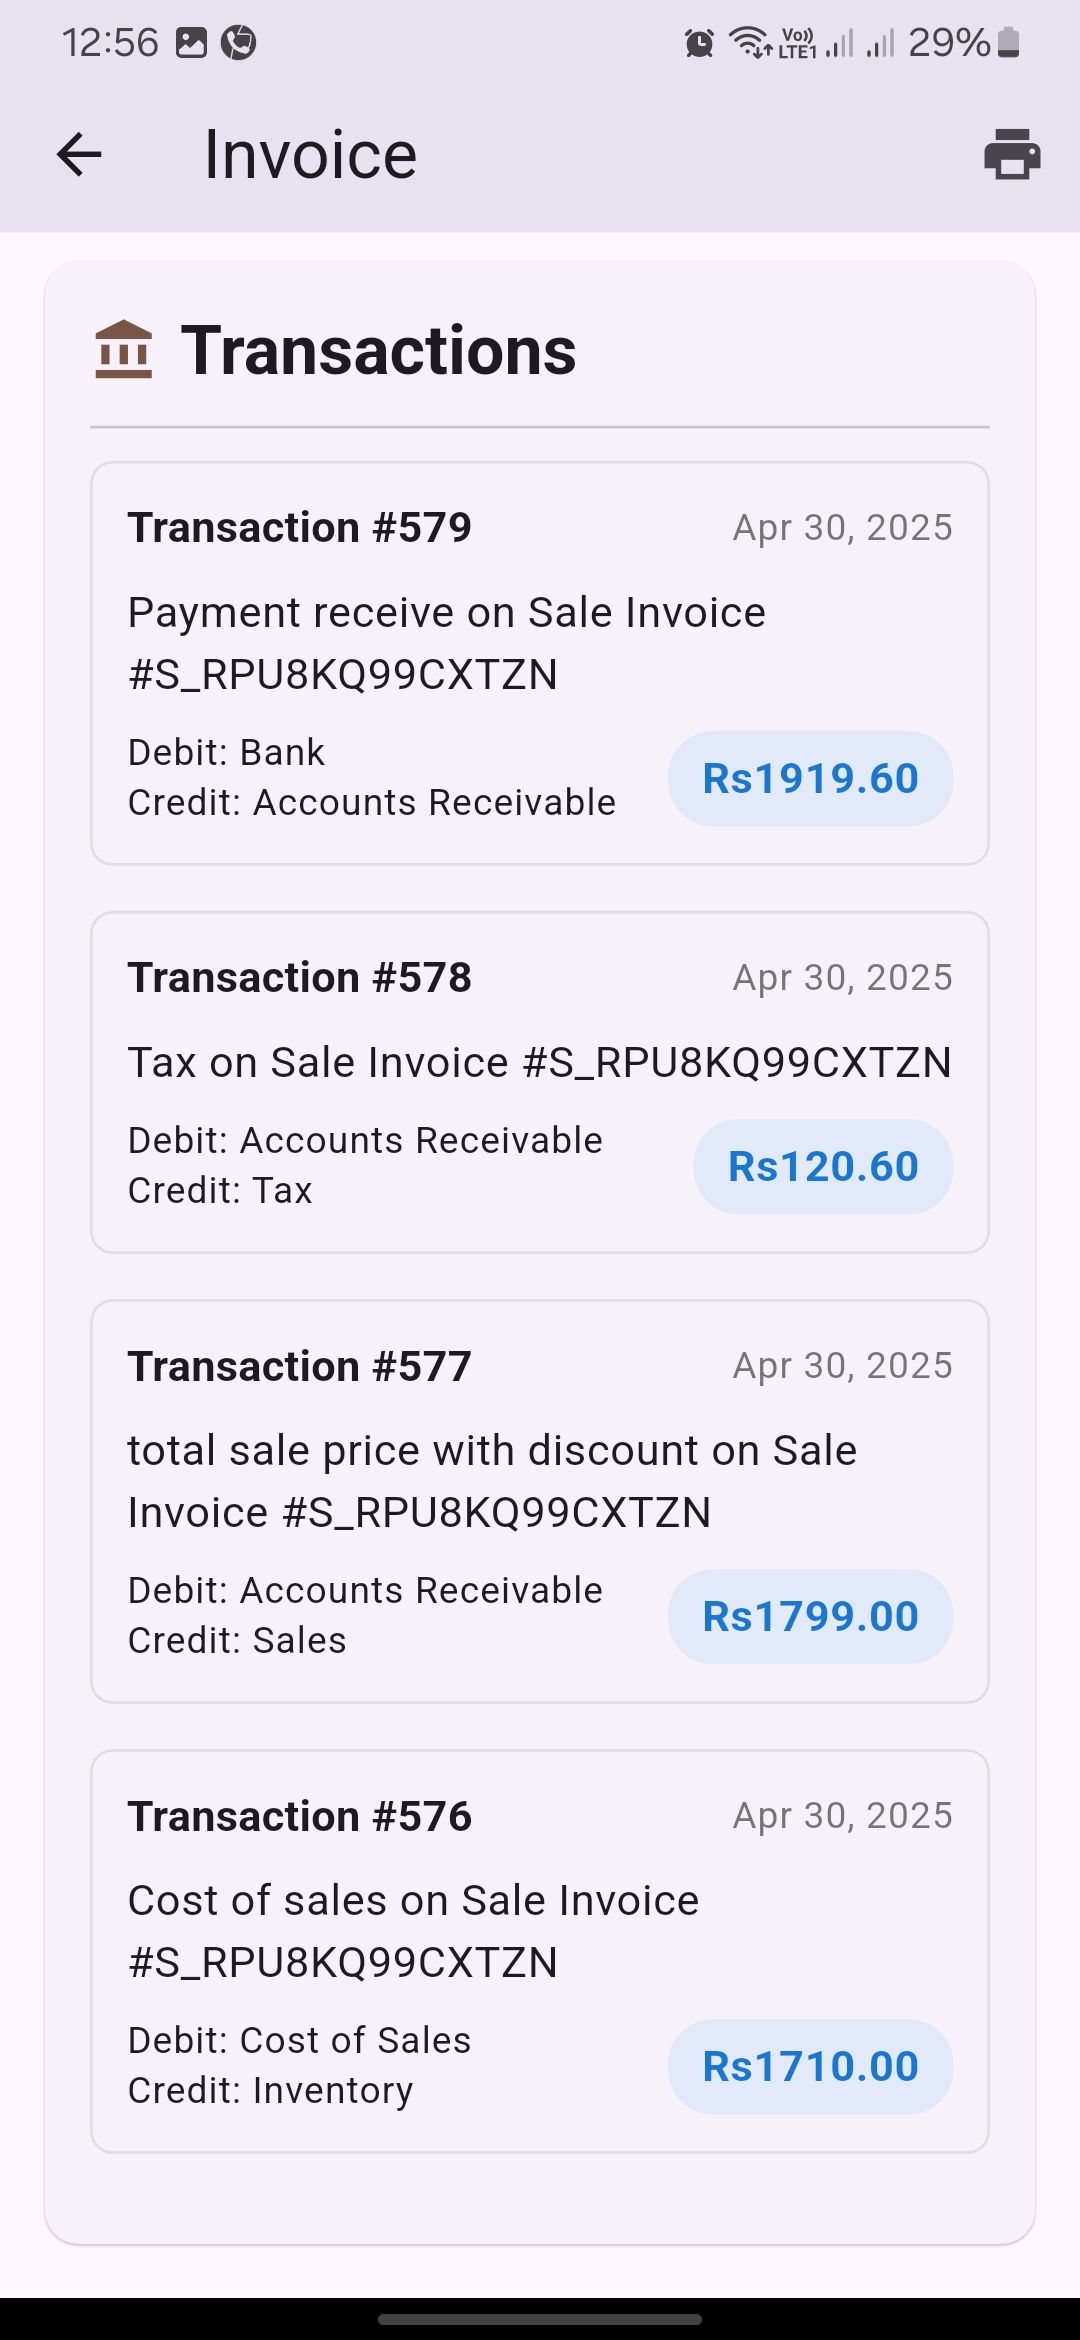The image size is (1080, 2340).
Task: Open Transaction #577 heading
Action: point(299,1366)
